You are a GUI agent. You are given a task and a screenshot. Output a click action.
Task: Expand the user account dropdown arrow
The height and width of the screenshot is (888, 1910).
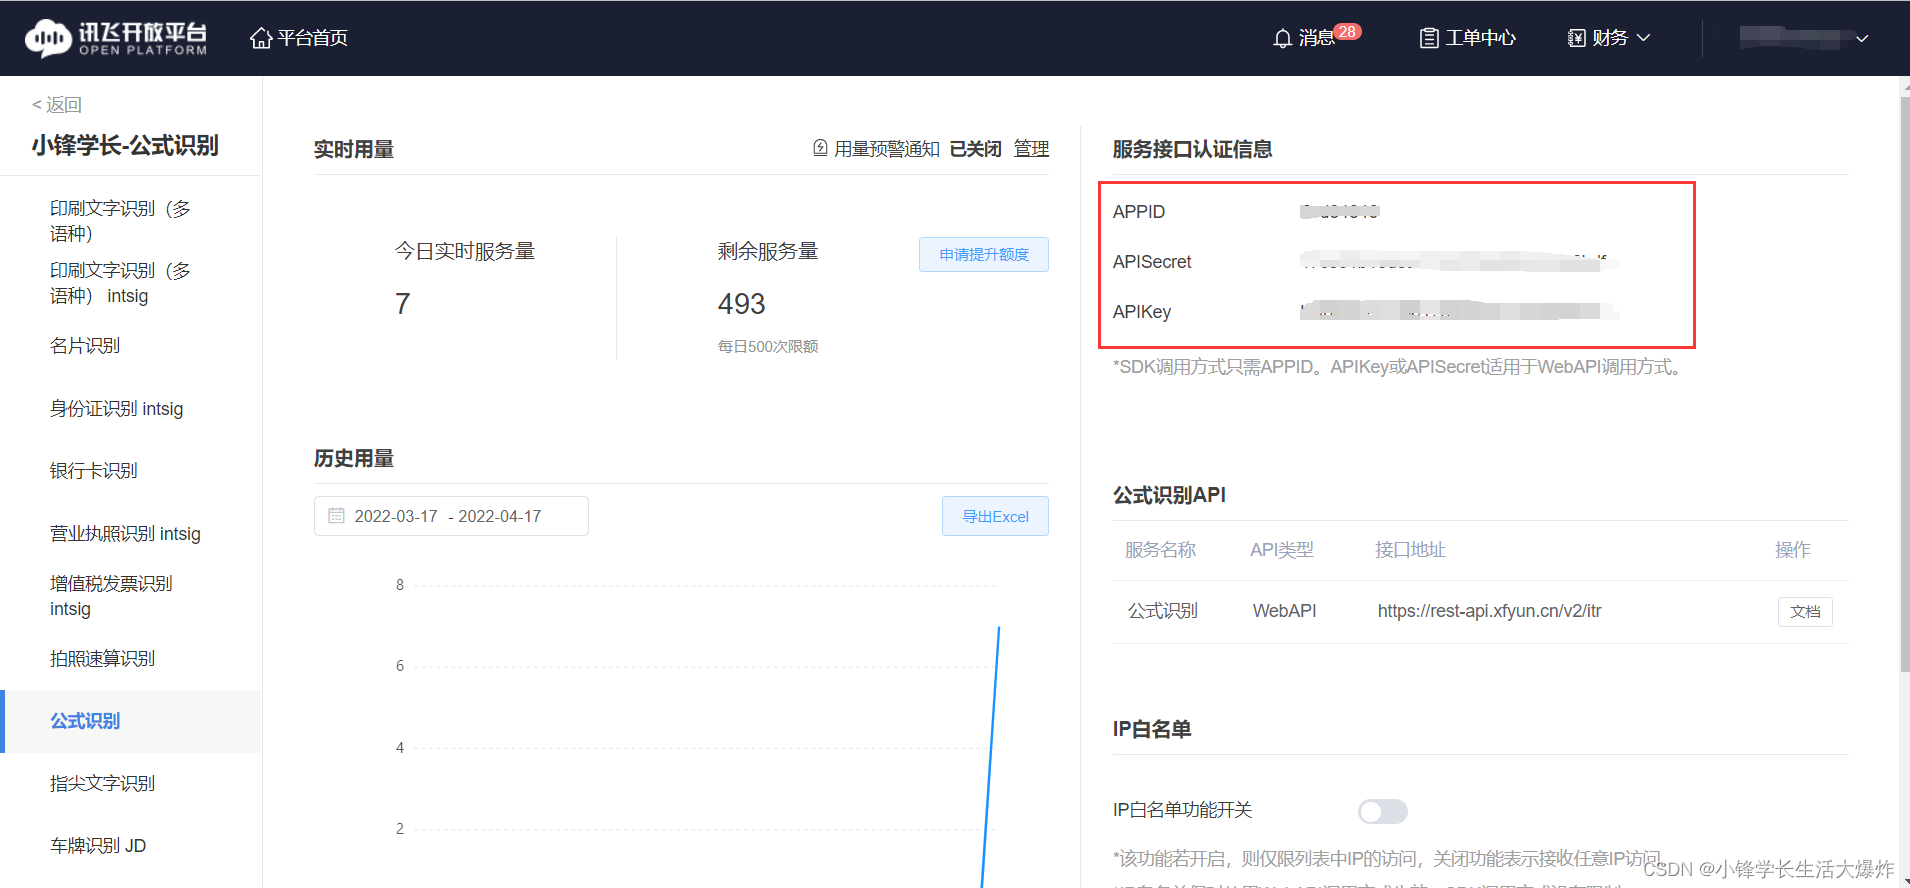point(1862,39)
